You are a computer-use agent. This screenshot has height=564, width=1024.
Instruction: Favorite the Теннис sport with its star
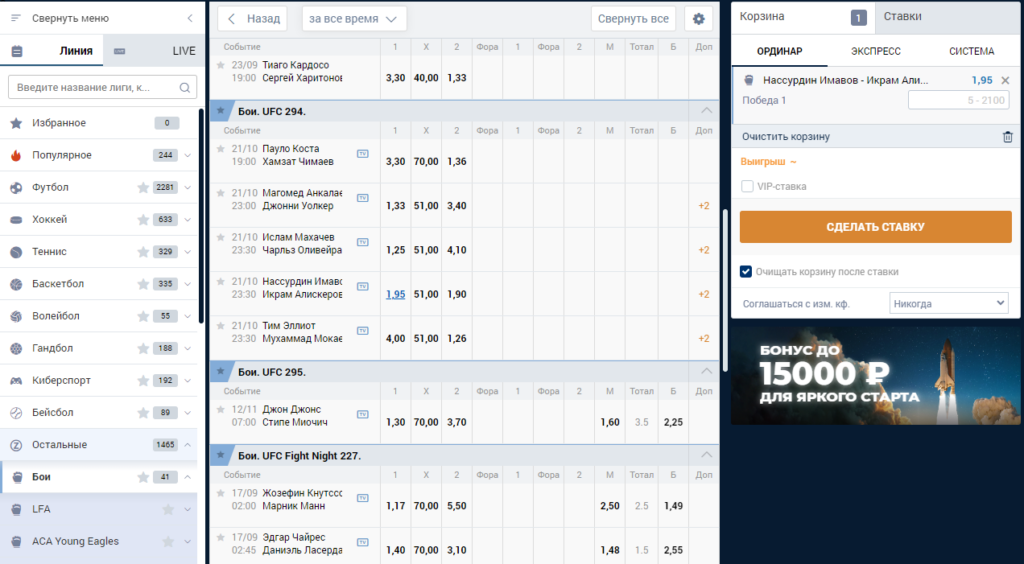click(143, 251)
